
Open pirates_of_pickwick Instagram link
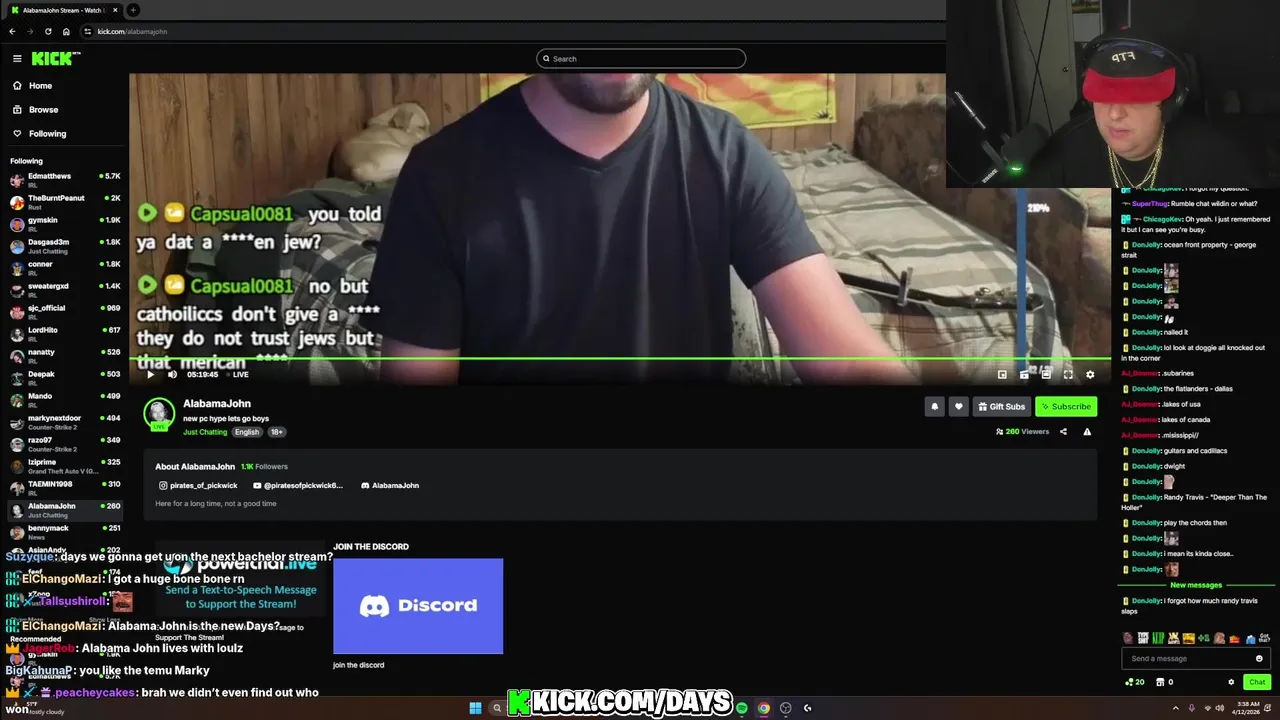coord(198,486)
